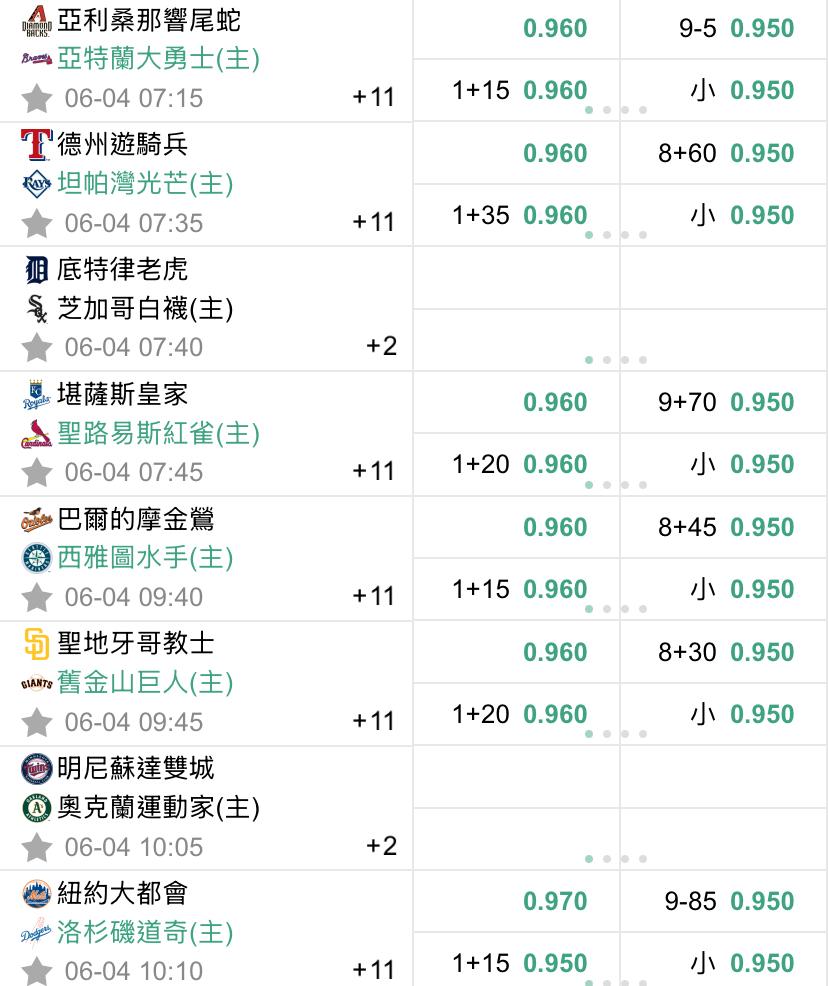Open 聖路易斯紅雀(主) team link

click(158, 433)
